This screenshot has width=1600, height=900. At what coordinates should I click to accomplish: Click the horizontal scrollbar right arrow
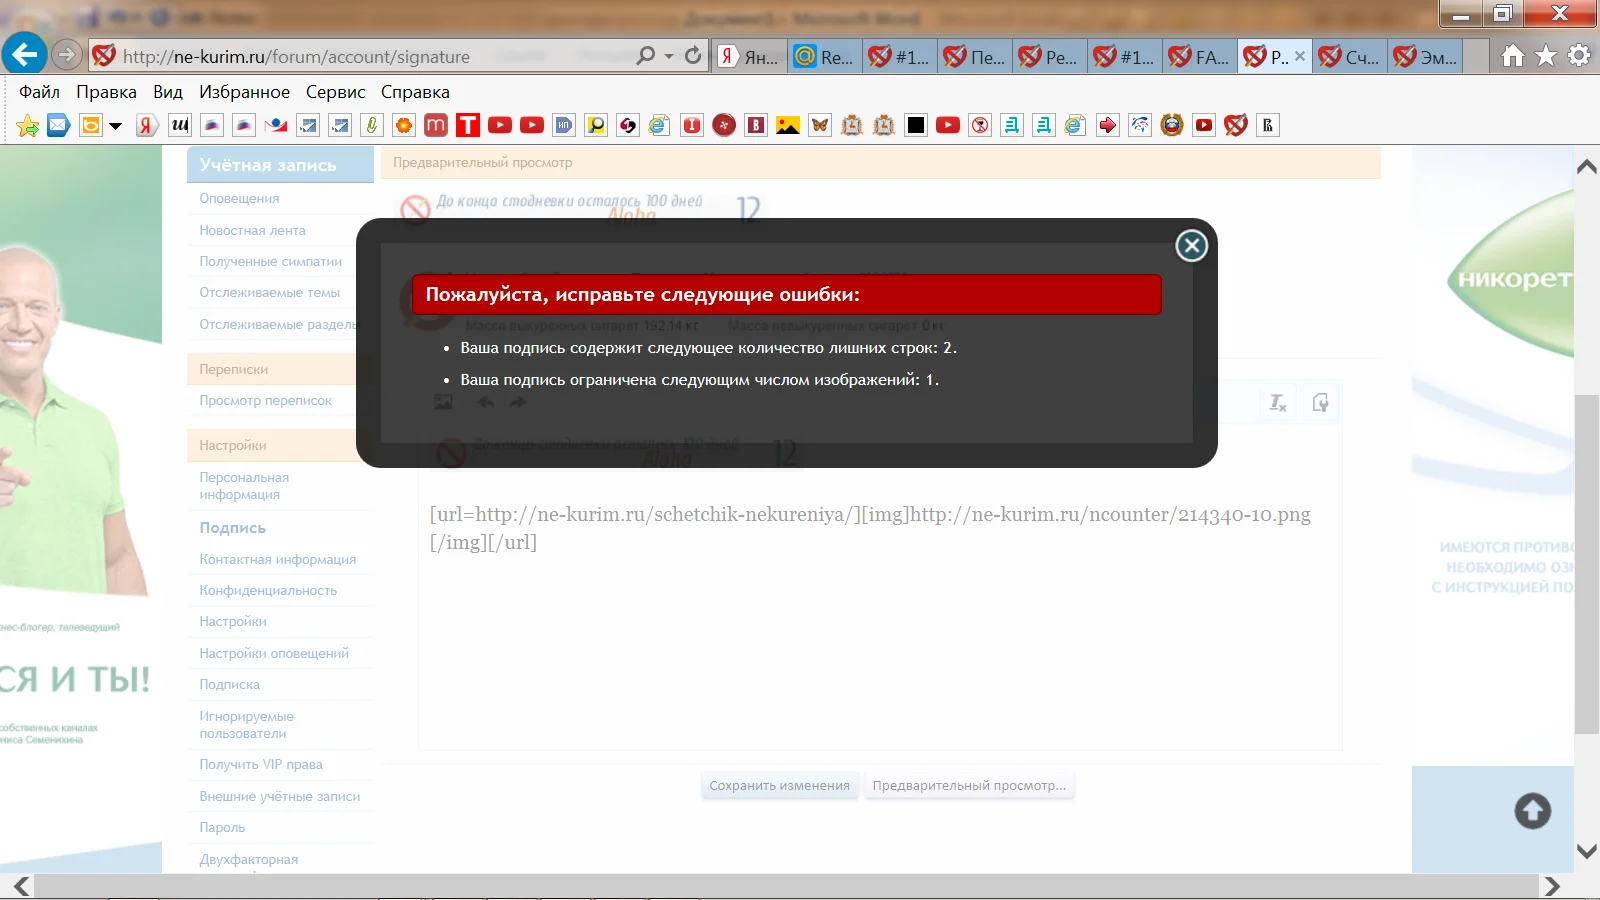pyautogui.click(x=1551, y=886)
